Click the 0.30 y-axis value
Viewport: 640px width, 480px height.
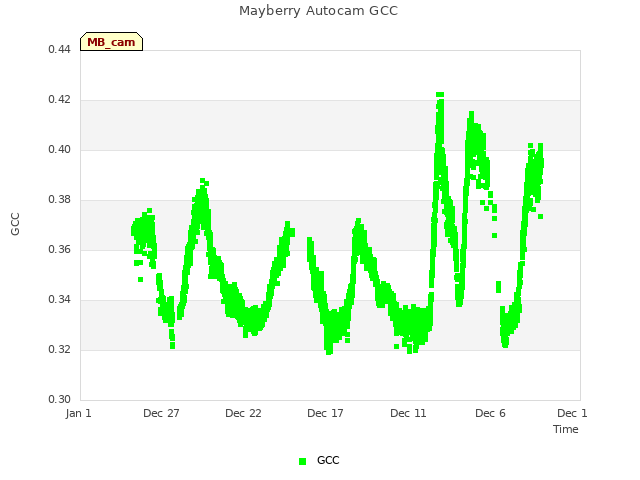click(x=60, y=399)
